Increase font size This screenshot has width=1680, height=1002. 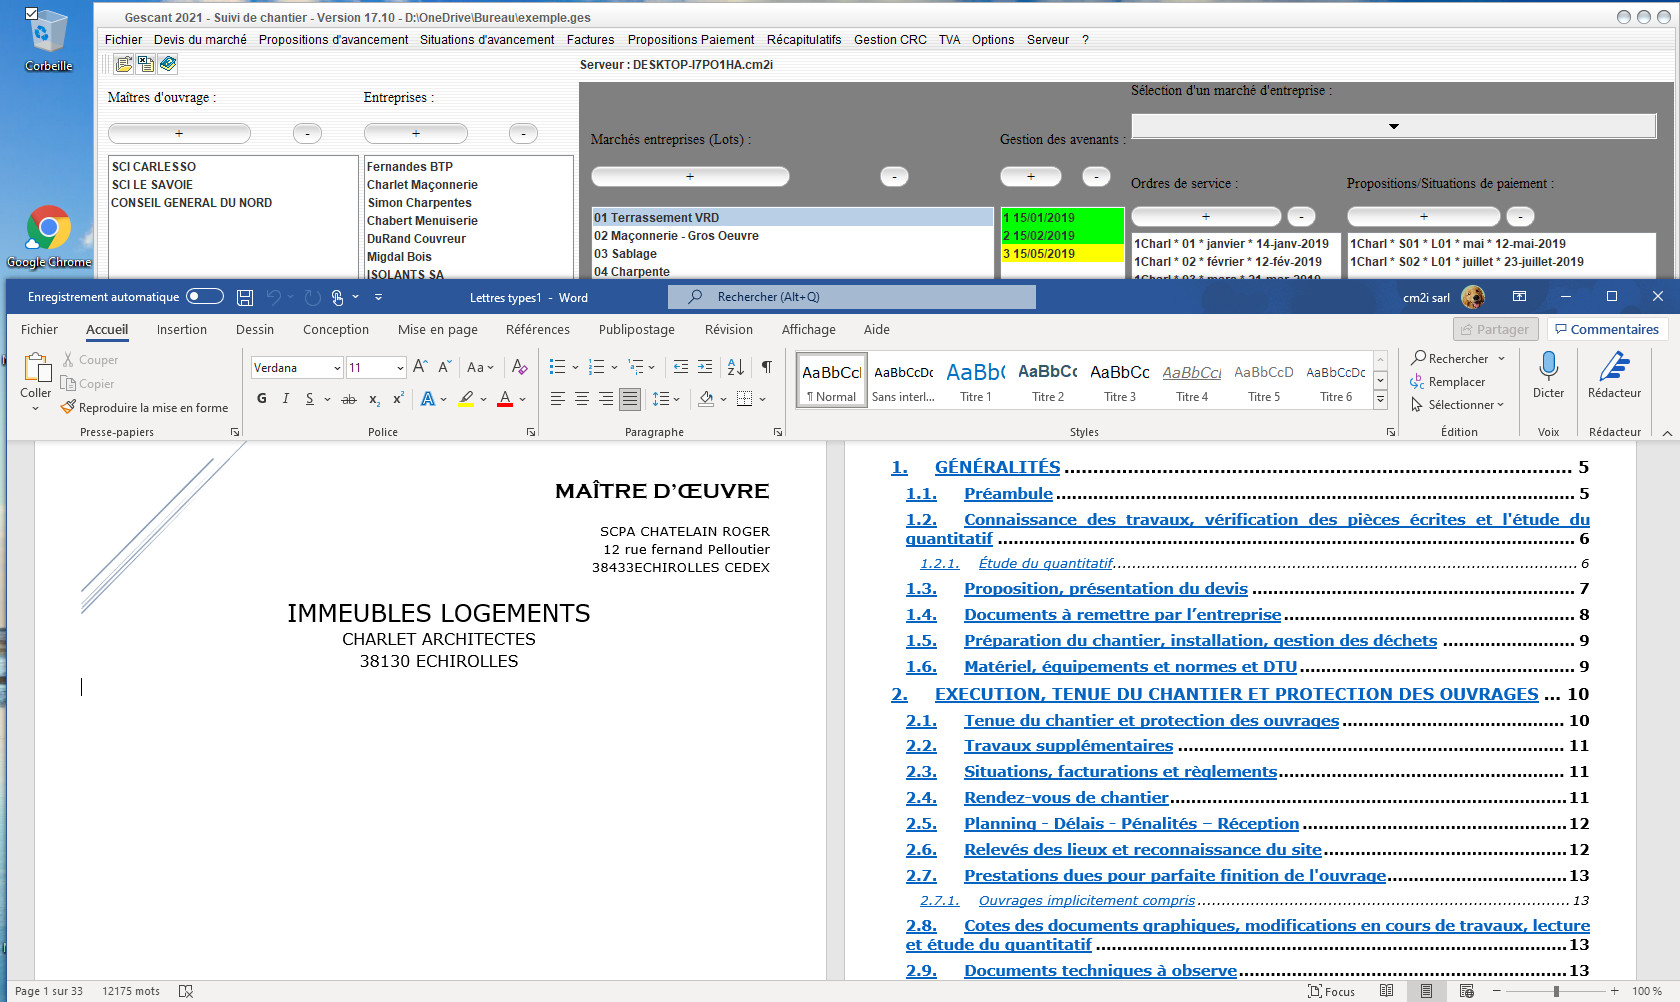[420, 367]
